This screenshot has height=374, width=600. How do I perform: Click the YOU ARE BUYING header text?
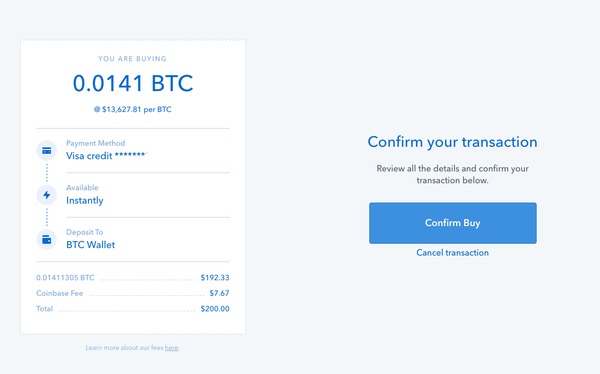click(x=132, y=59)
